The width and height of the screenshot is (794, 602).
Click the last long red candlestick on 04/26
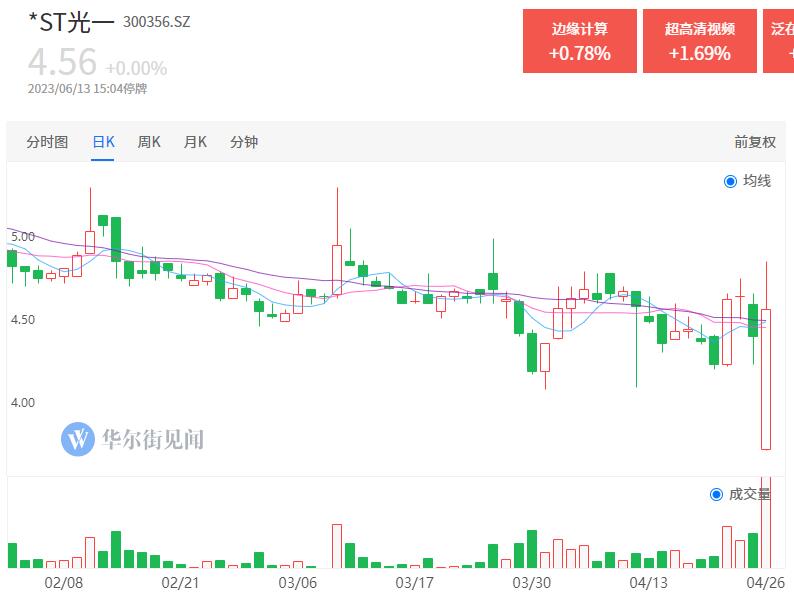pos(766,379)
